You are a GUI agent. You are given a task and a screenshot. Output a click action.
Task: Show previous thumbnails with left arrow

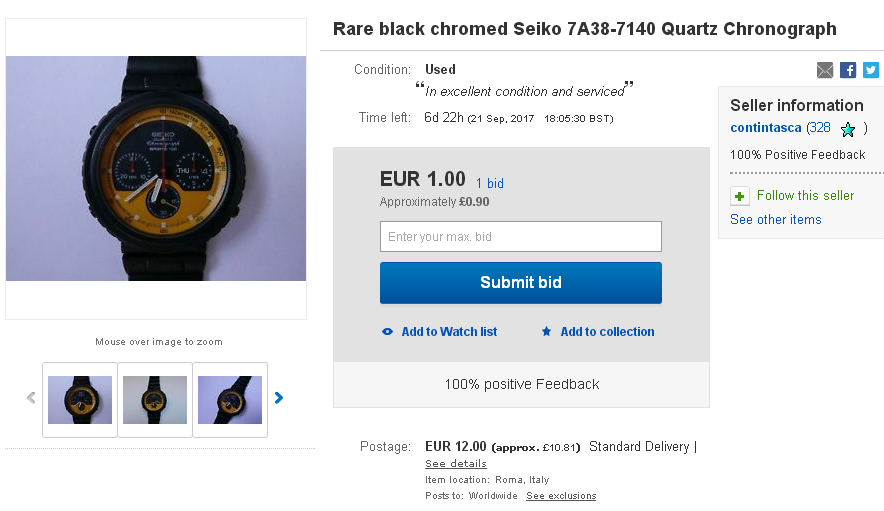tap(31, 398)
